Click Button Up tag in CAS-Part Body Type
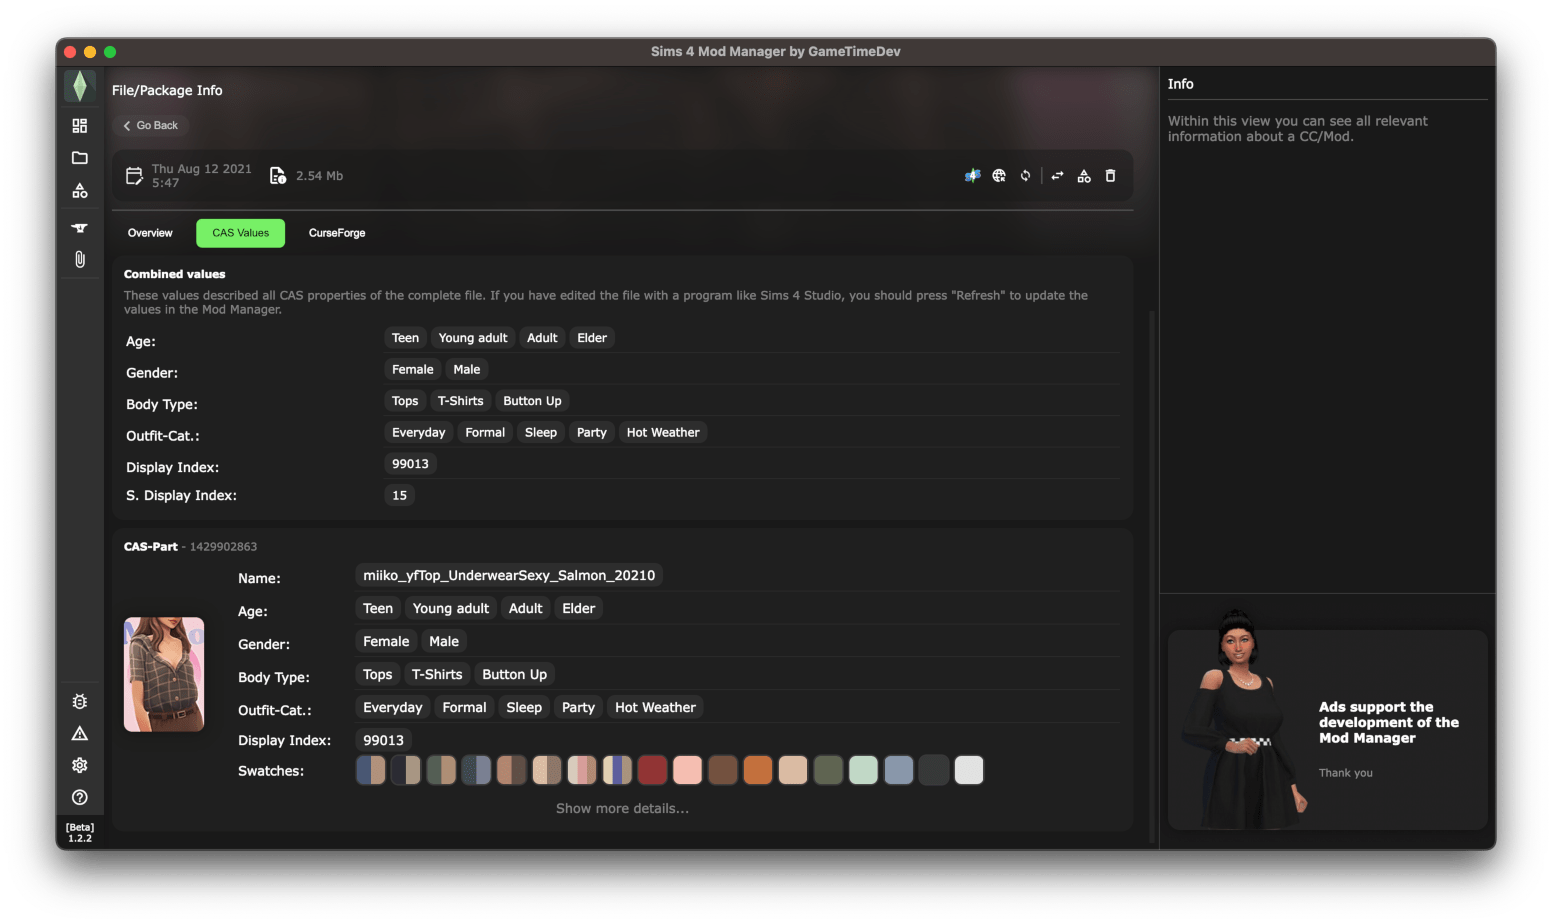The image size is (1552, 924). pyautogui.click(x=515, y=674)
